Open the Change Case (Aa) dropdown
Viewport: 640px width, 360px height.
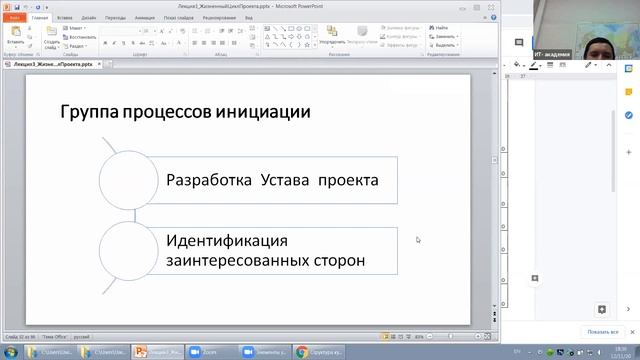(164, 43)
